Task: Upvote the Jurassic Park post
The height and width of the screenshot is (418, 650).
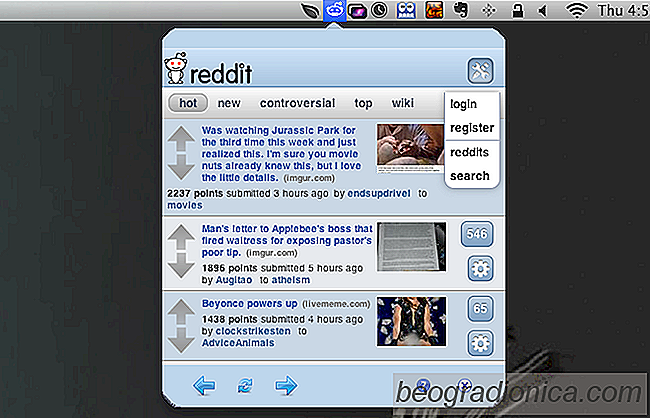Action: point(181,139)
